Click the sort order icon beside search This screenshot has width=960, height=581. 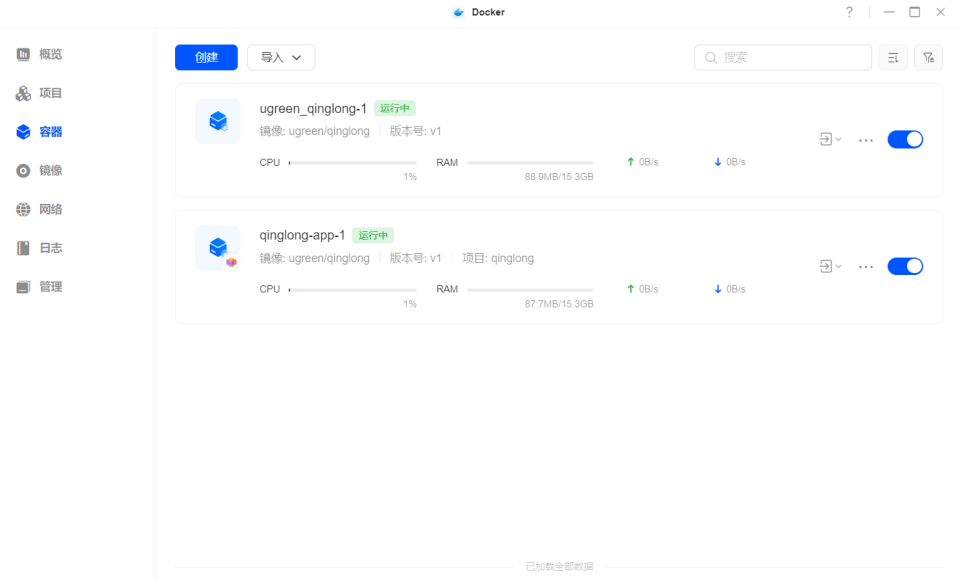(893, 58)
